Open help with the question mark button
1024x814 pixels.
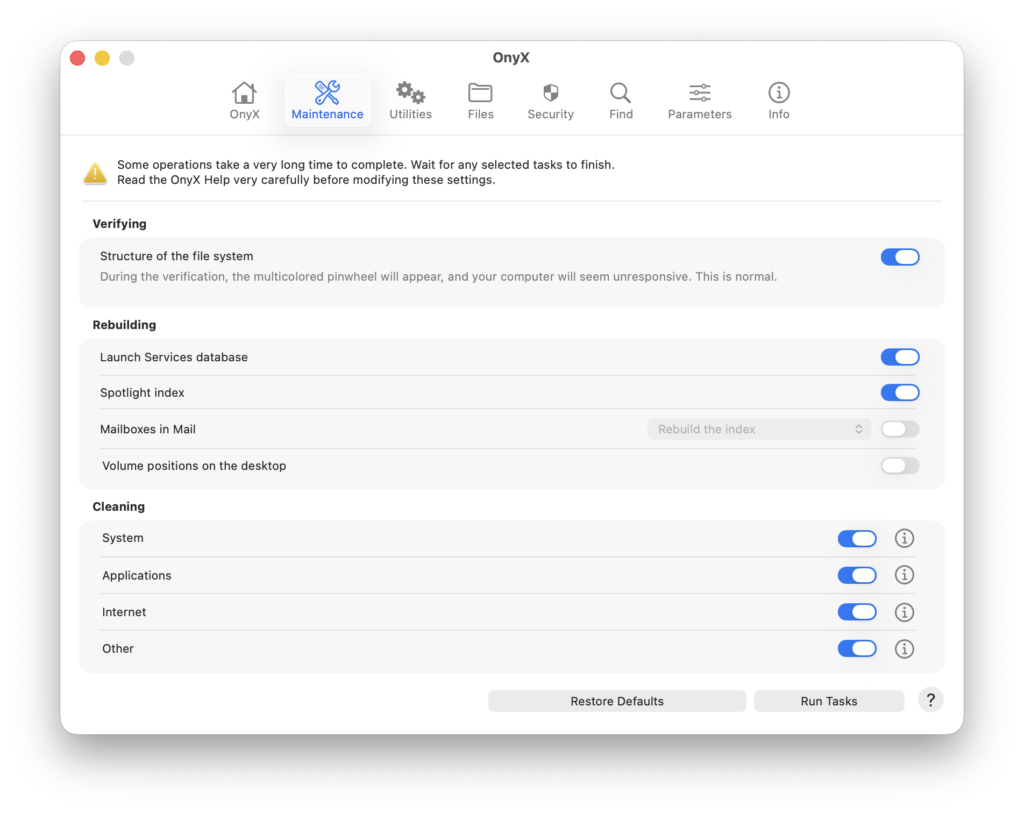click(x=930, y=700)
